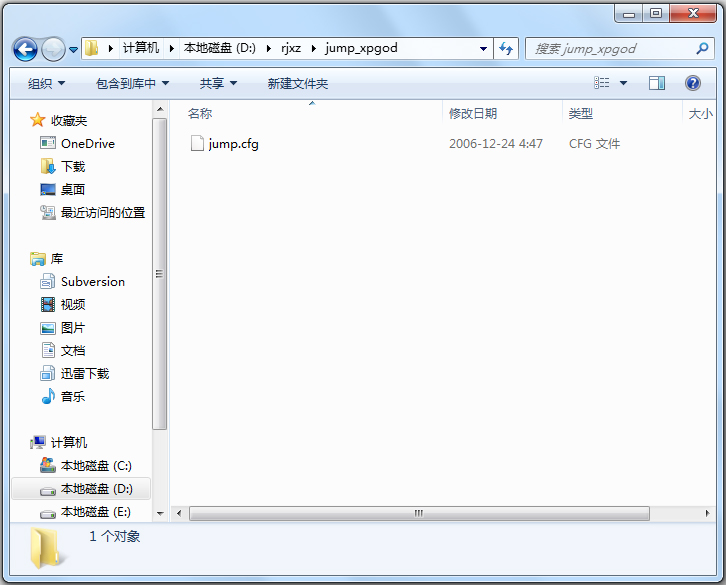The width and height of the screenshot is (726, 585).
Task: Click the folder icon in address bar
Action: 92,48
